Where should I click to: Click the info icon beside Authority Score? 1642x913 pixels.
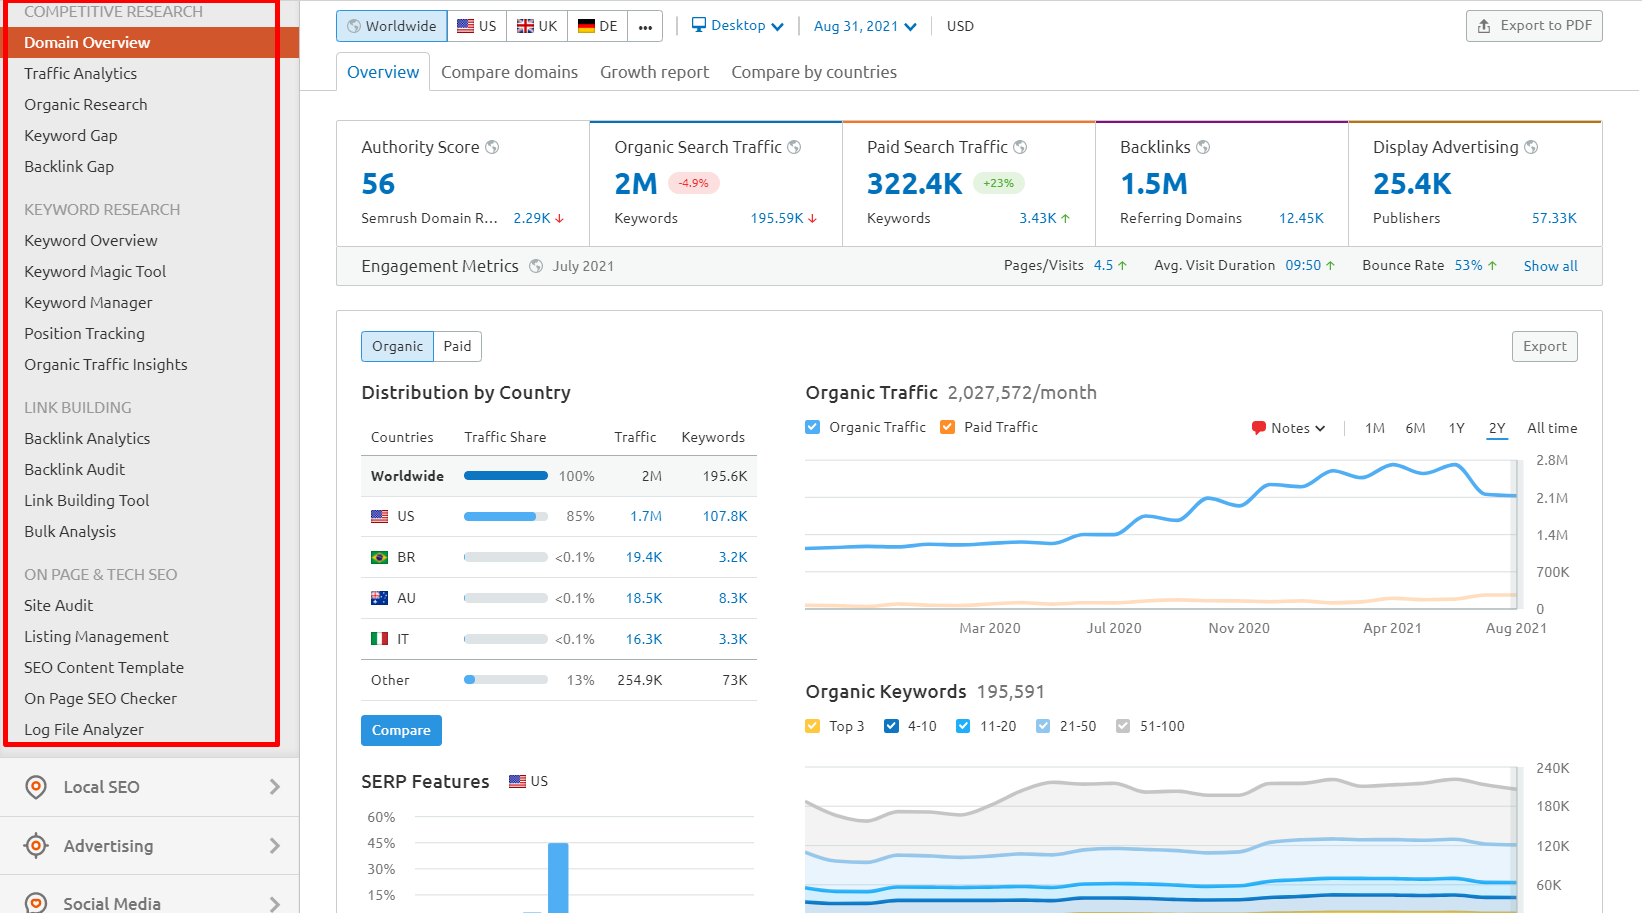(x=491, y=146)
